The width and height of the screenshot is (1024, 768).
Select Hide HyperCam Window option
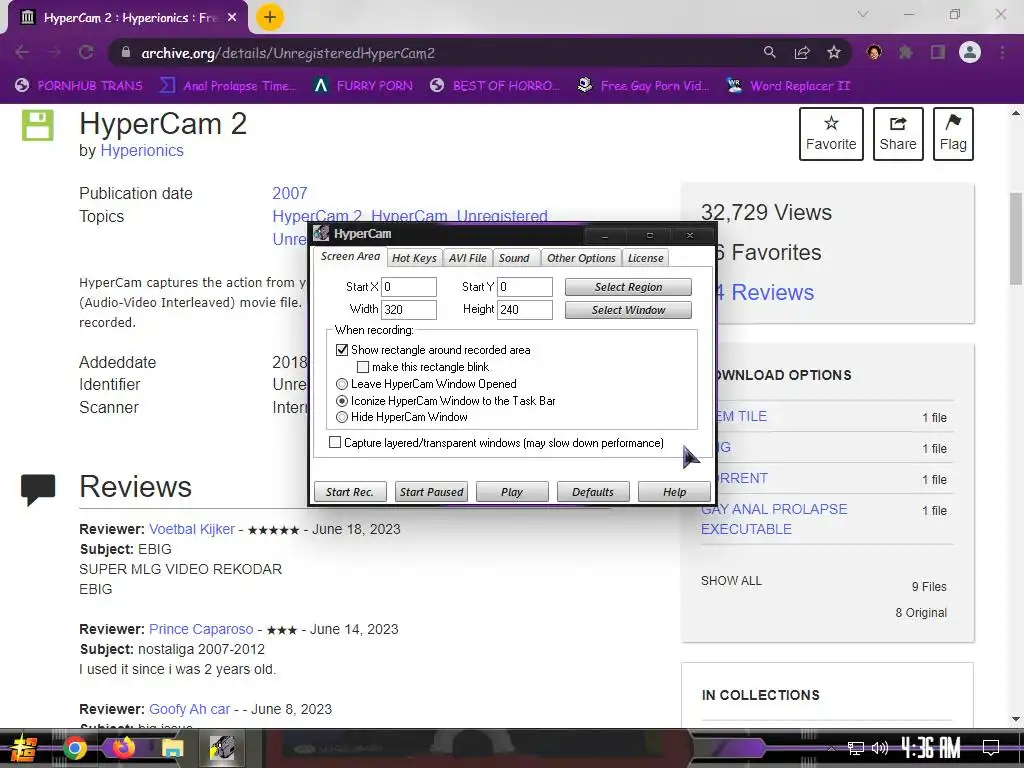[x=342, y=417]
